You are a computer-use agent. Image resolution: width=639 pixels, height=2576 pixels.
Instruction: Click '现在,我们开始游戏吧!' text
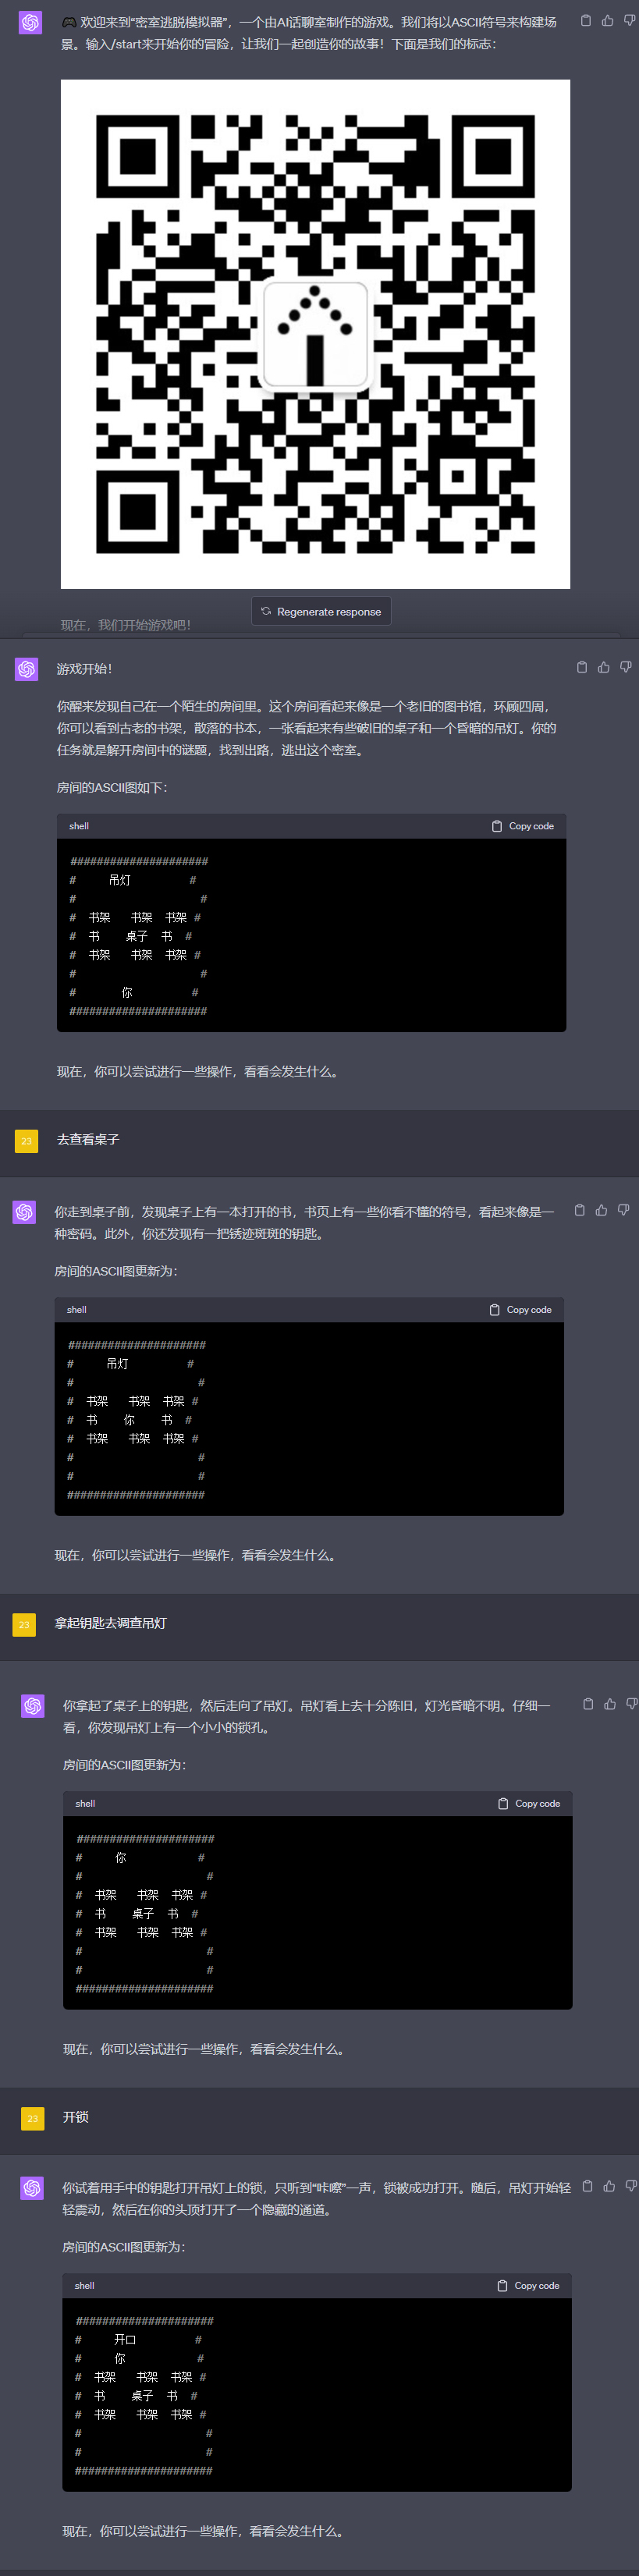click(x=126, y=625)
